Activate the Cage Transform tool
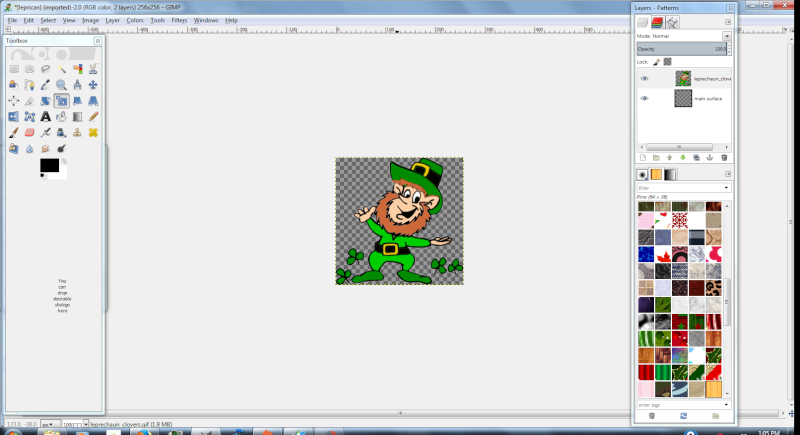The width and height of the screenshot is (800, 435). 30,117
